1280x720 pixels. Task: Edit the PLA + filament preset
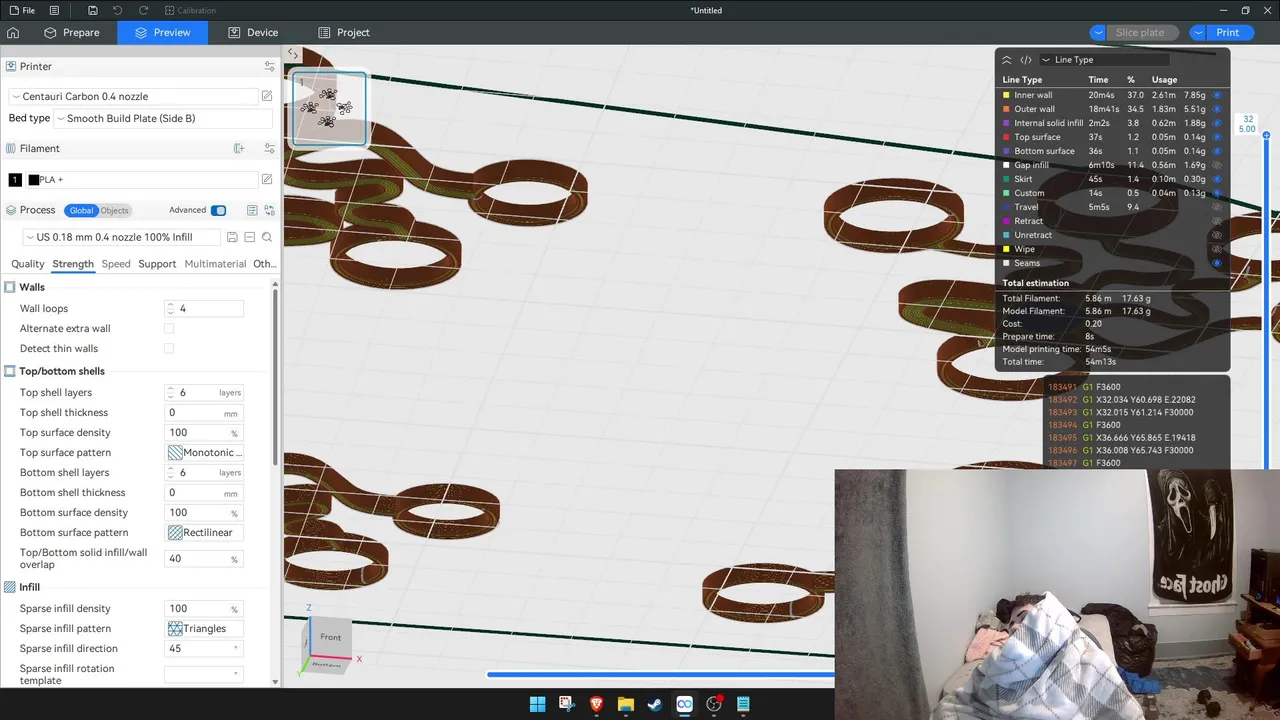(267, 179)
